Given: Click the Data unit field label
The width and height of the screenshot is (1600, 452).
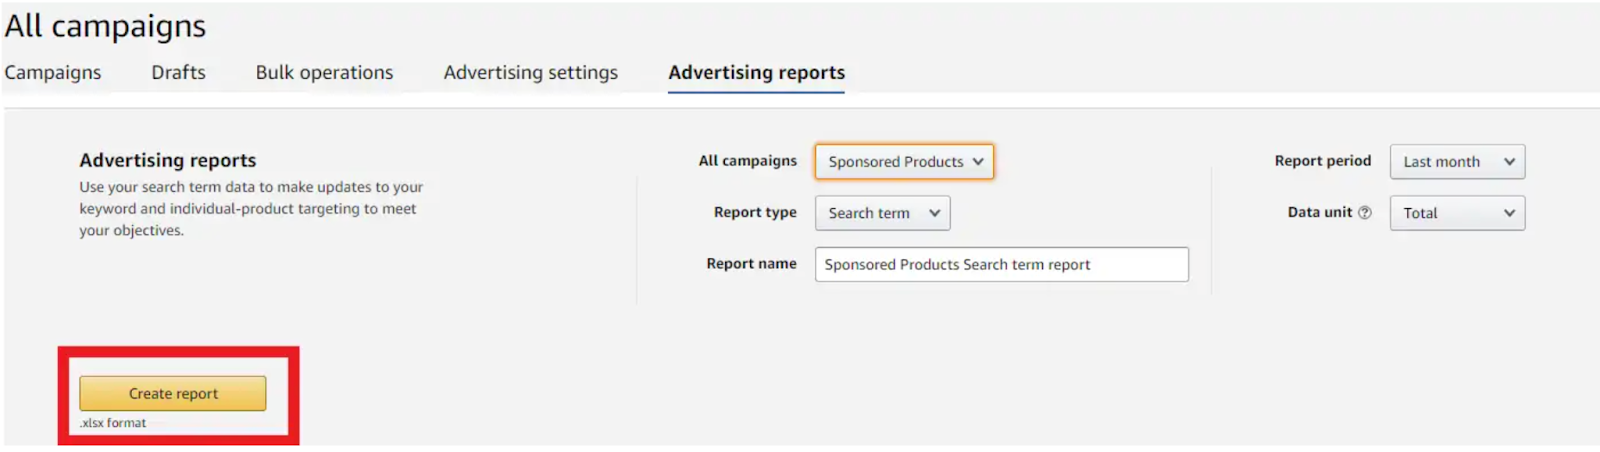Looking at the screenshot, I should tap(1319, 212).
